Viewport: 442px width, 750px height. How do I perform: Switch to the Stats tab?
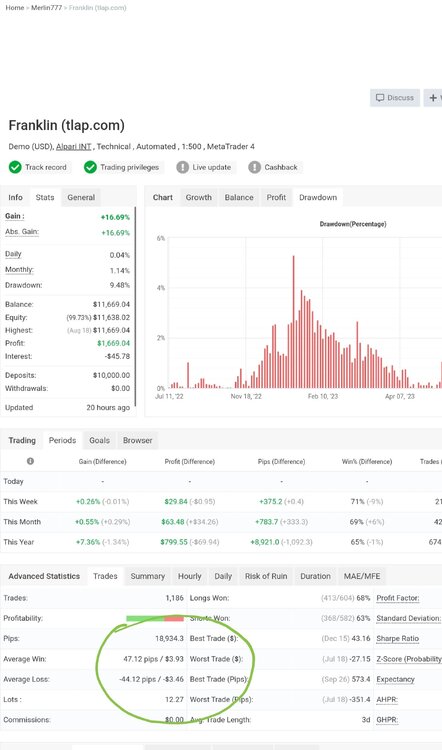pos(45,197)
